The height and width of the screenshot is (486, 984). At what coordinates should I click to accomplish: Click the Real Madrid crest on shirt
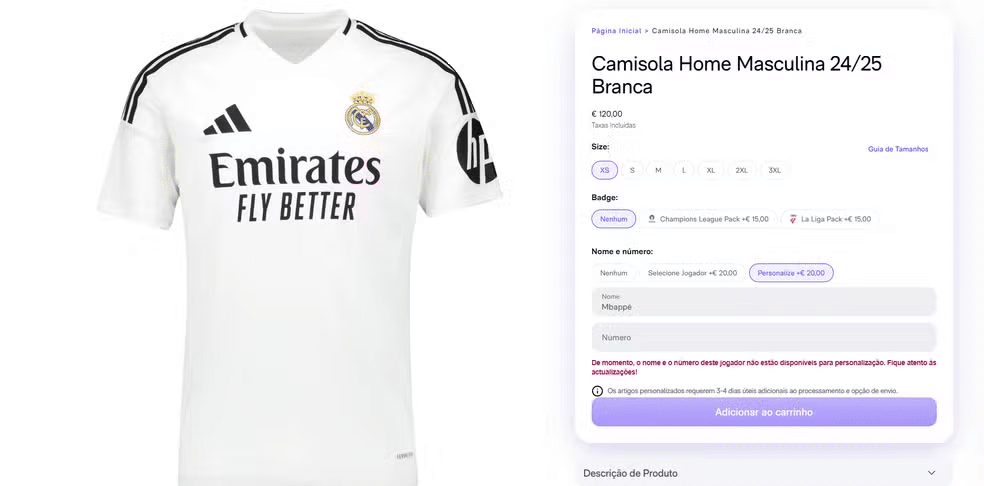tap(363, 113)
